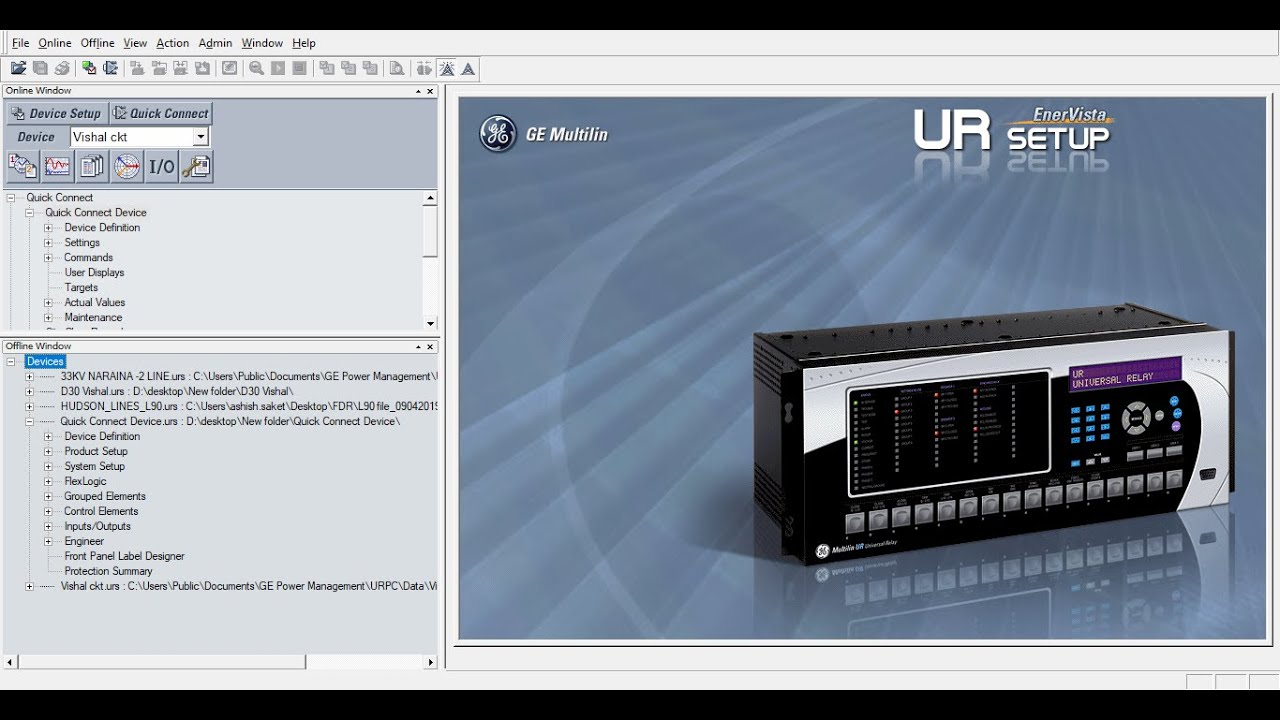Expand Actual Values node

point(48,303)
